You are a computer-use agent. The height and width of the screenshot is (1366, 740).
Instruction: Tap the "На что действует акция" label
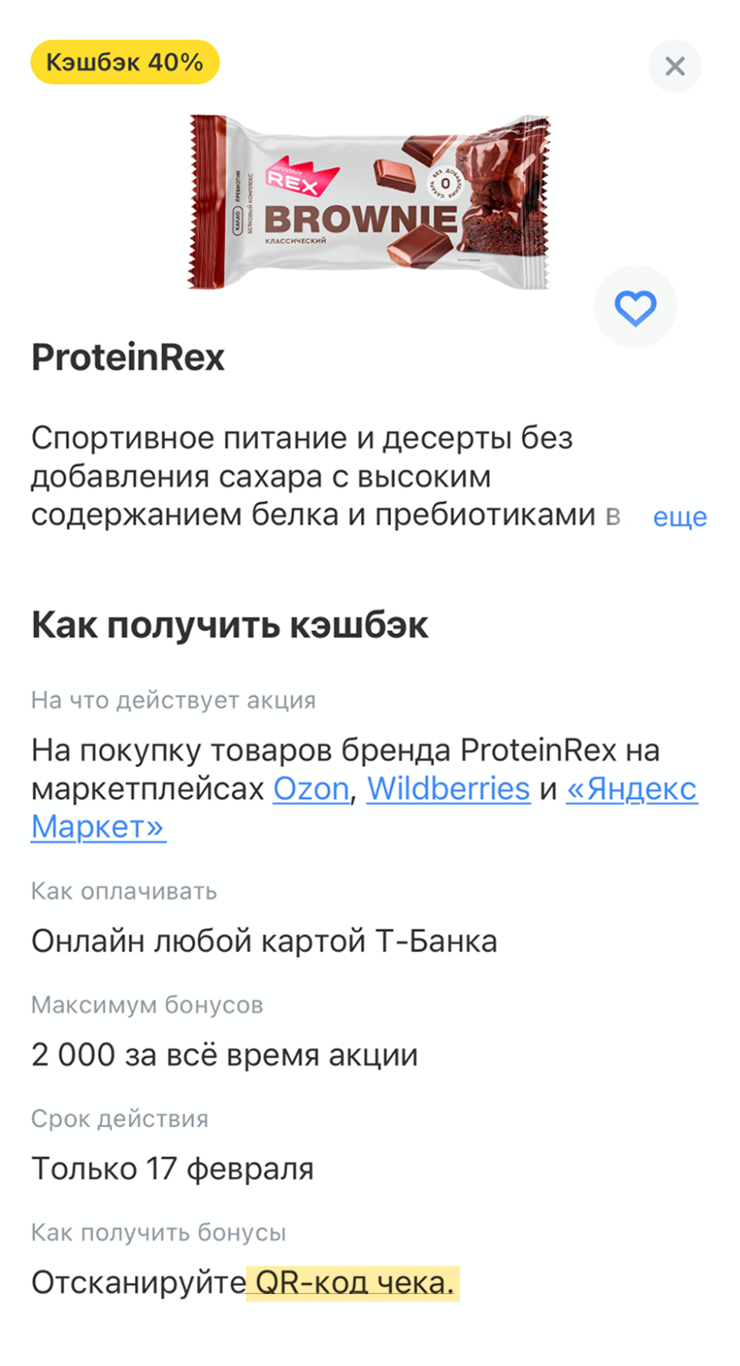point(173,700)
